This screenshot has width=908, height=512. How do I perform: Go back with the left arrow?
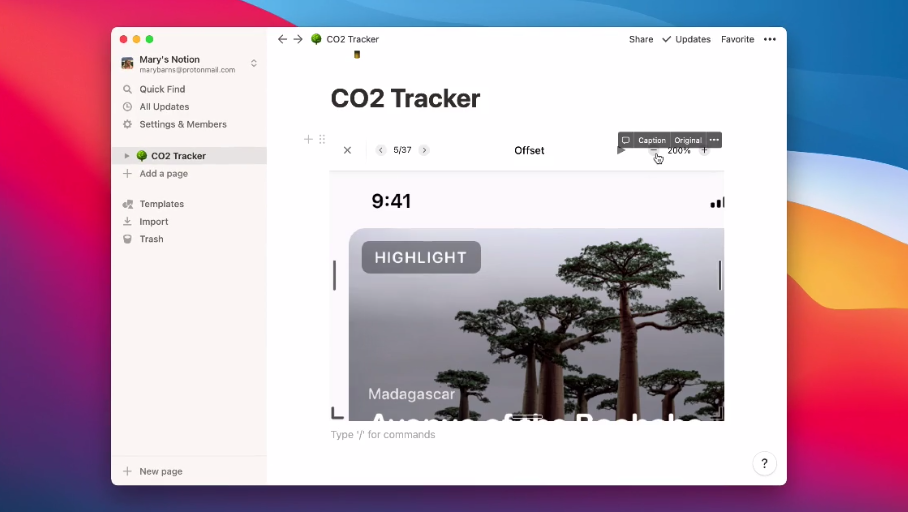point(282,39)
